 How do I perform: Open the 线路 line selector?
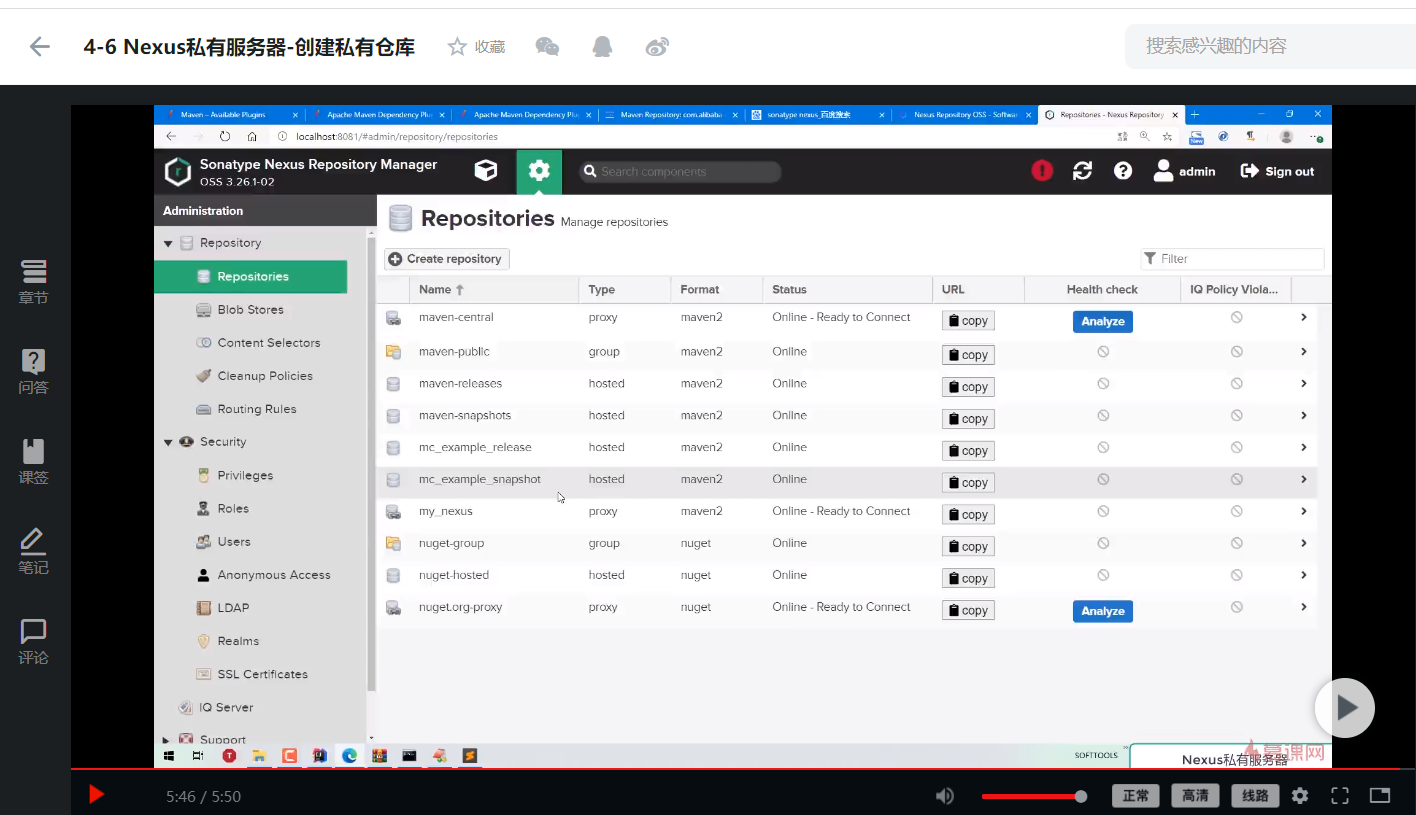(x=1255, y=796)
